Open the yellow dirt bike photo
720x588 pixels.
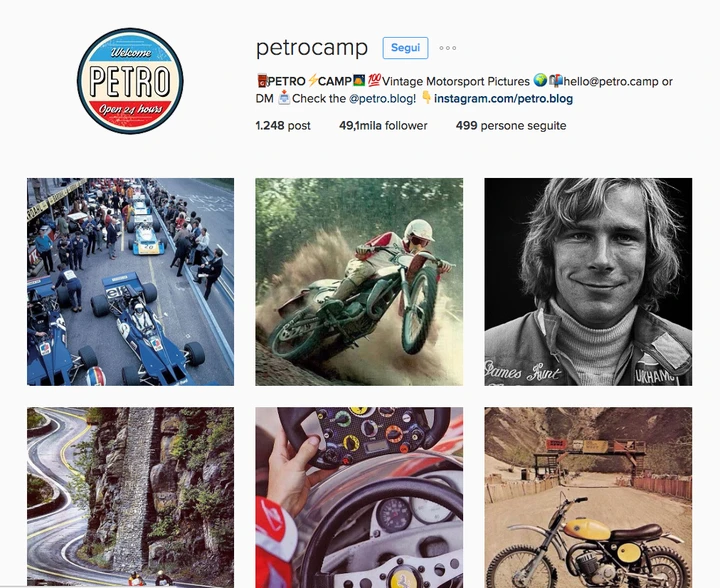pos(588,498)
